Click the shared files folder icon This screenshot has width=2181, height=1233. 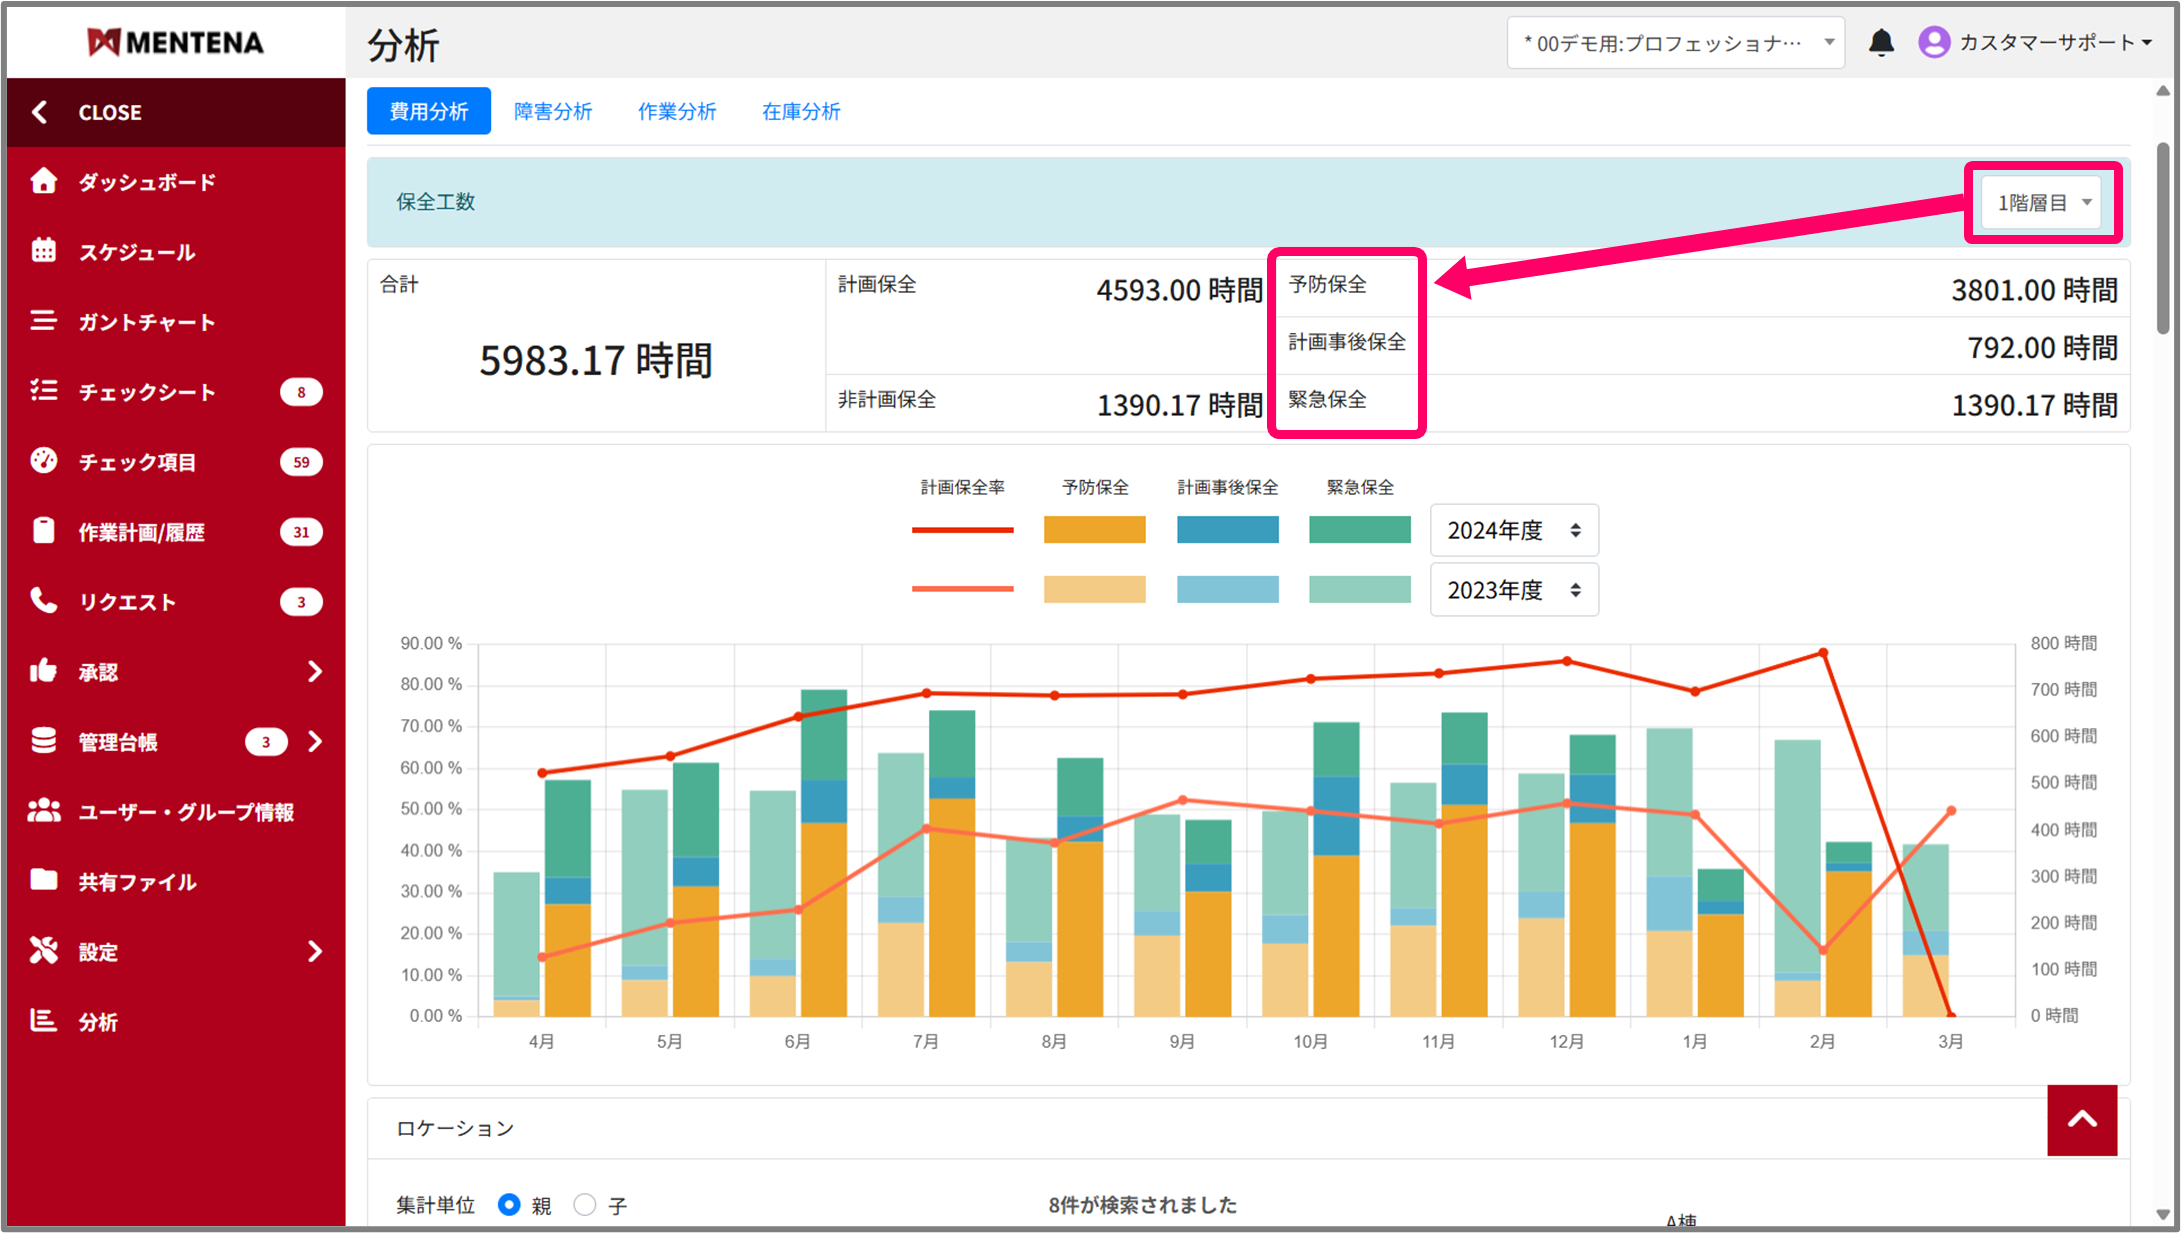43,880
